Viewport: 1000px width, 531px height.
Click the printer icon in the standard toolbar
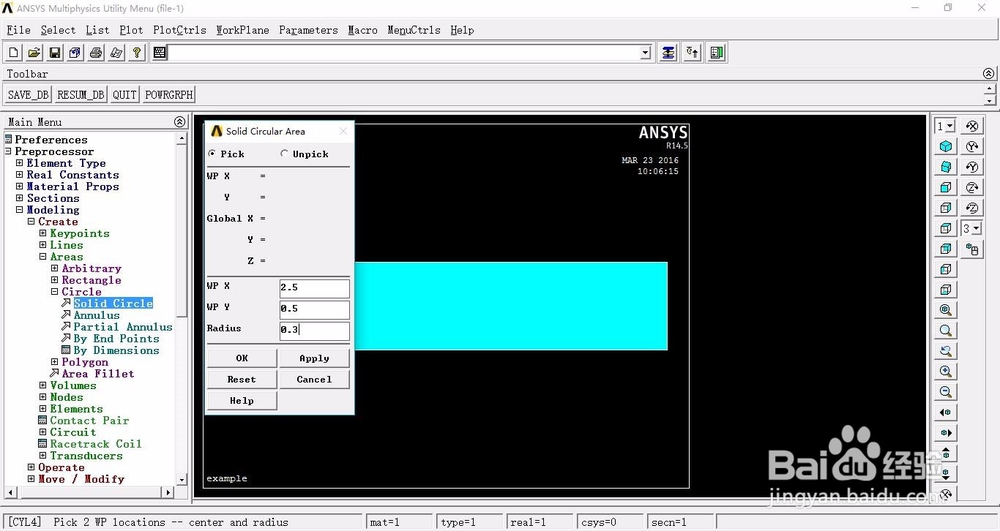[96, 53]
